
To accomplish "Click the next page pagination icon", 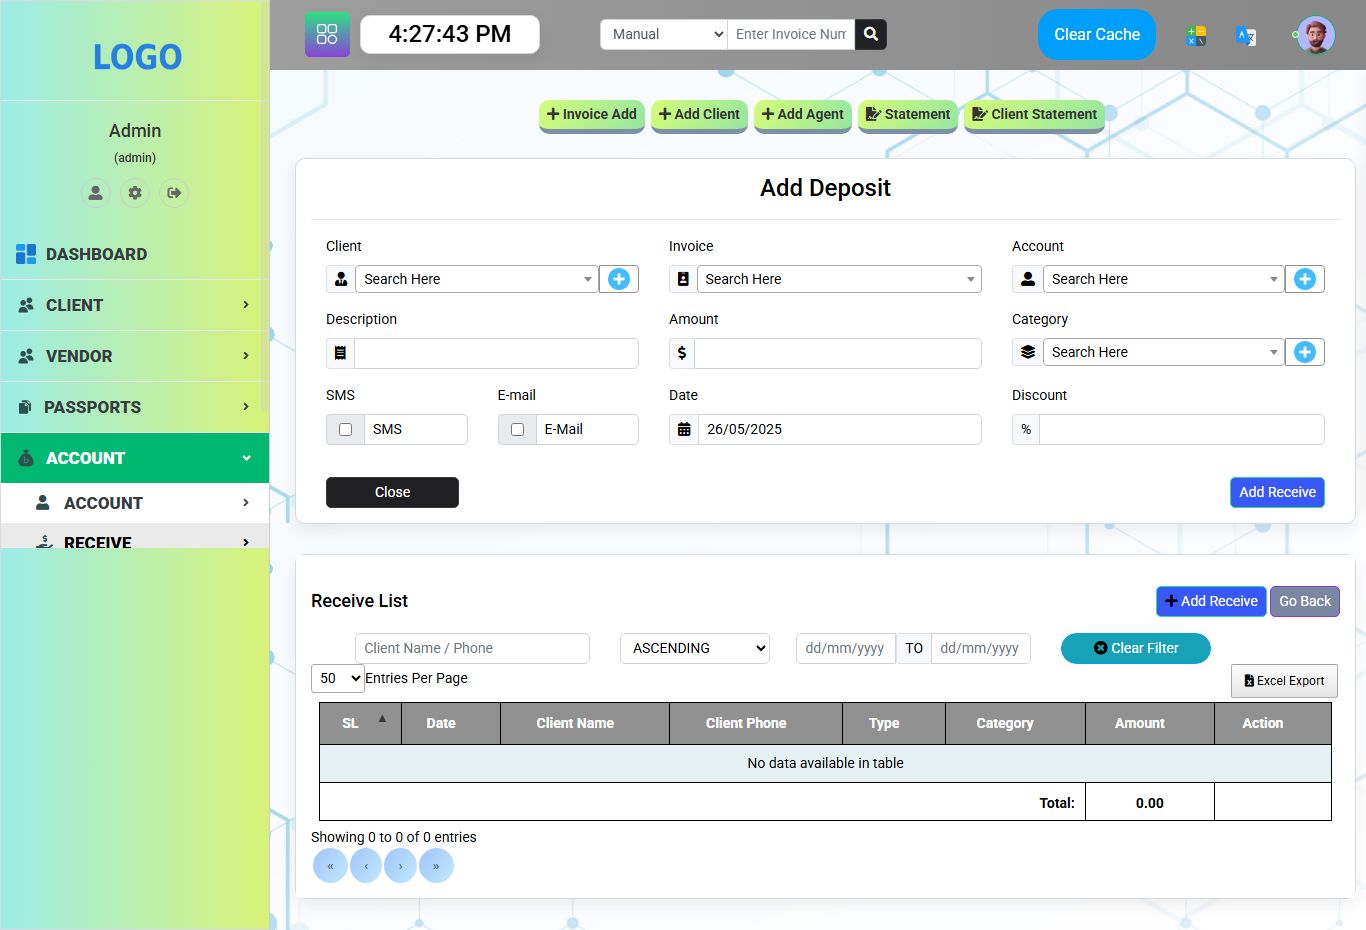I will (400, 866).
